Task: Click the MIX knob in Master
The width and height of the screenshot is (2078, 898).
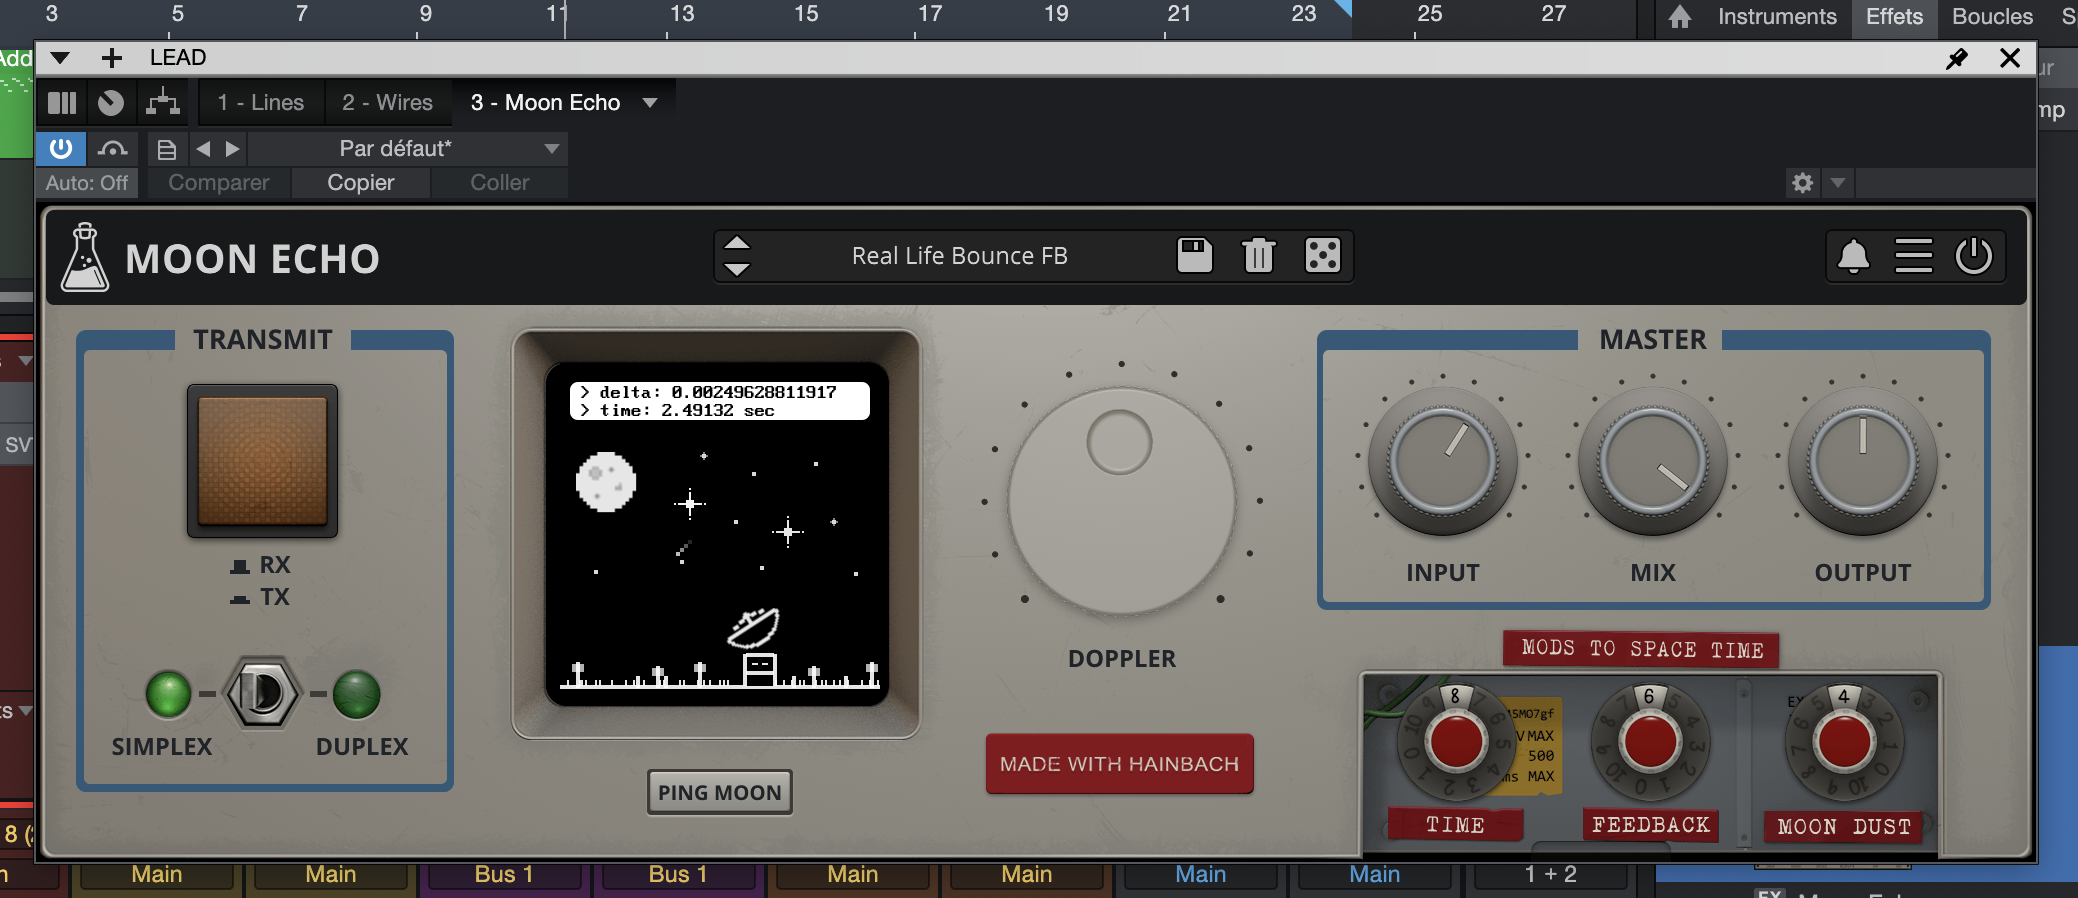Action: (1653, 463)
